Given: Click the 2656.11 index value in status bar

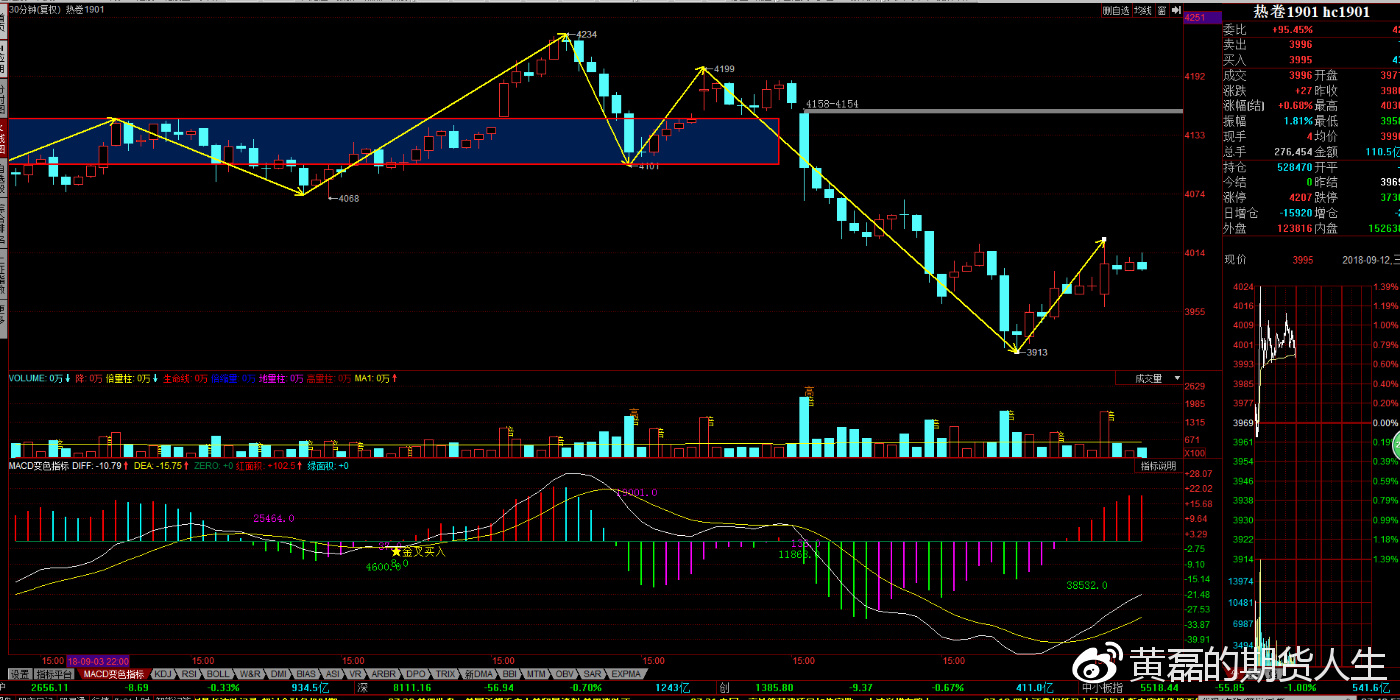Looking at the screenshot, I should click(50, 688).
